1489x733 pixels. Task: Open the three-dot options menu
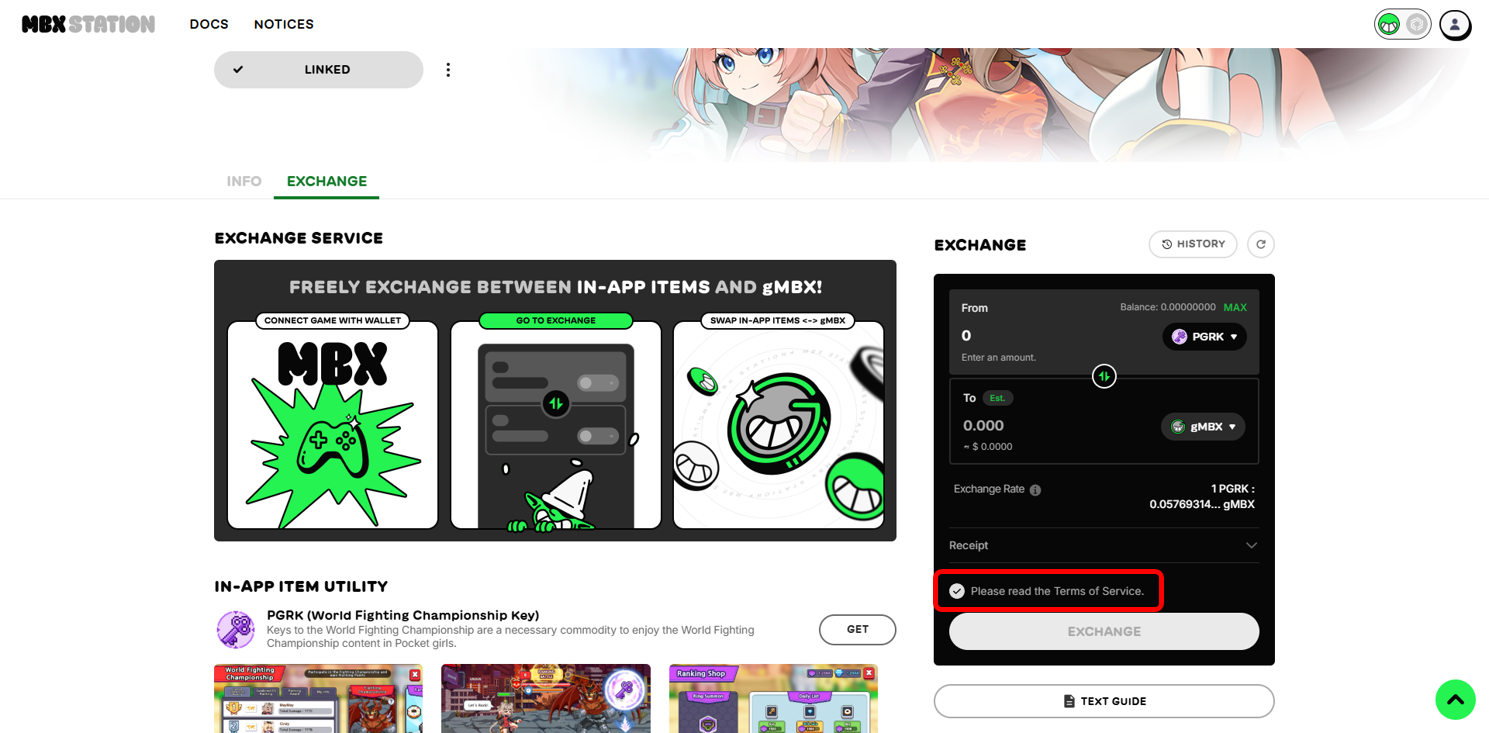[x=448, y=70]
